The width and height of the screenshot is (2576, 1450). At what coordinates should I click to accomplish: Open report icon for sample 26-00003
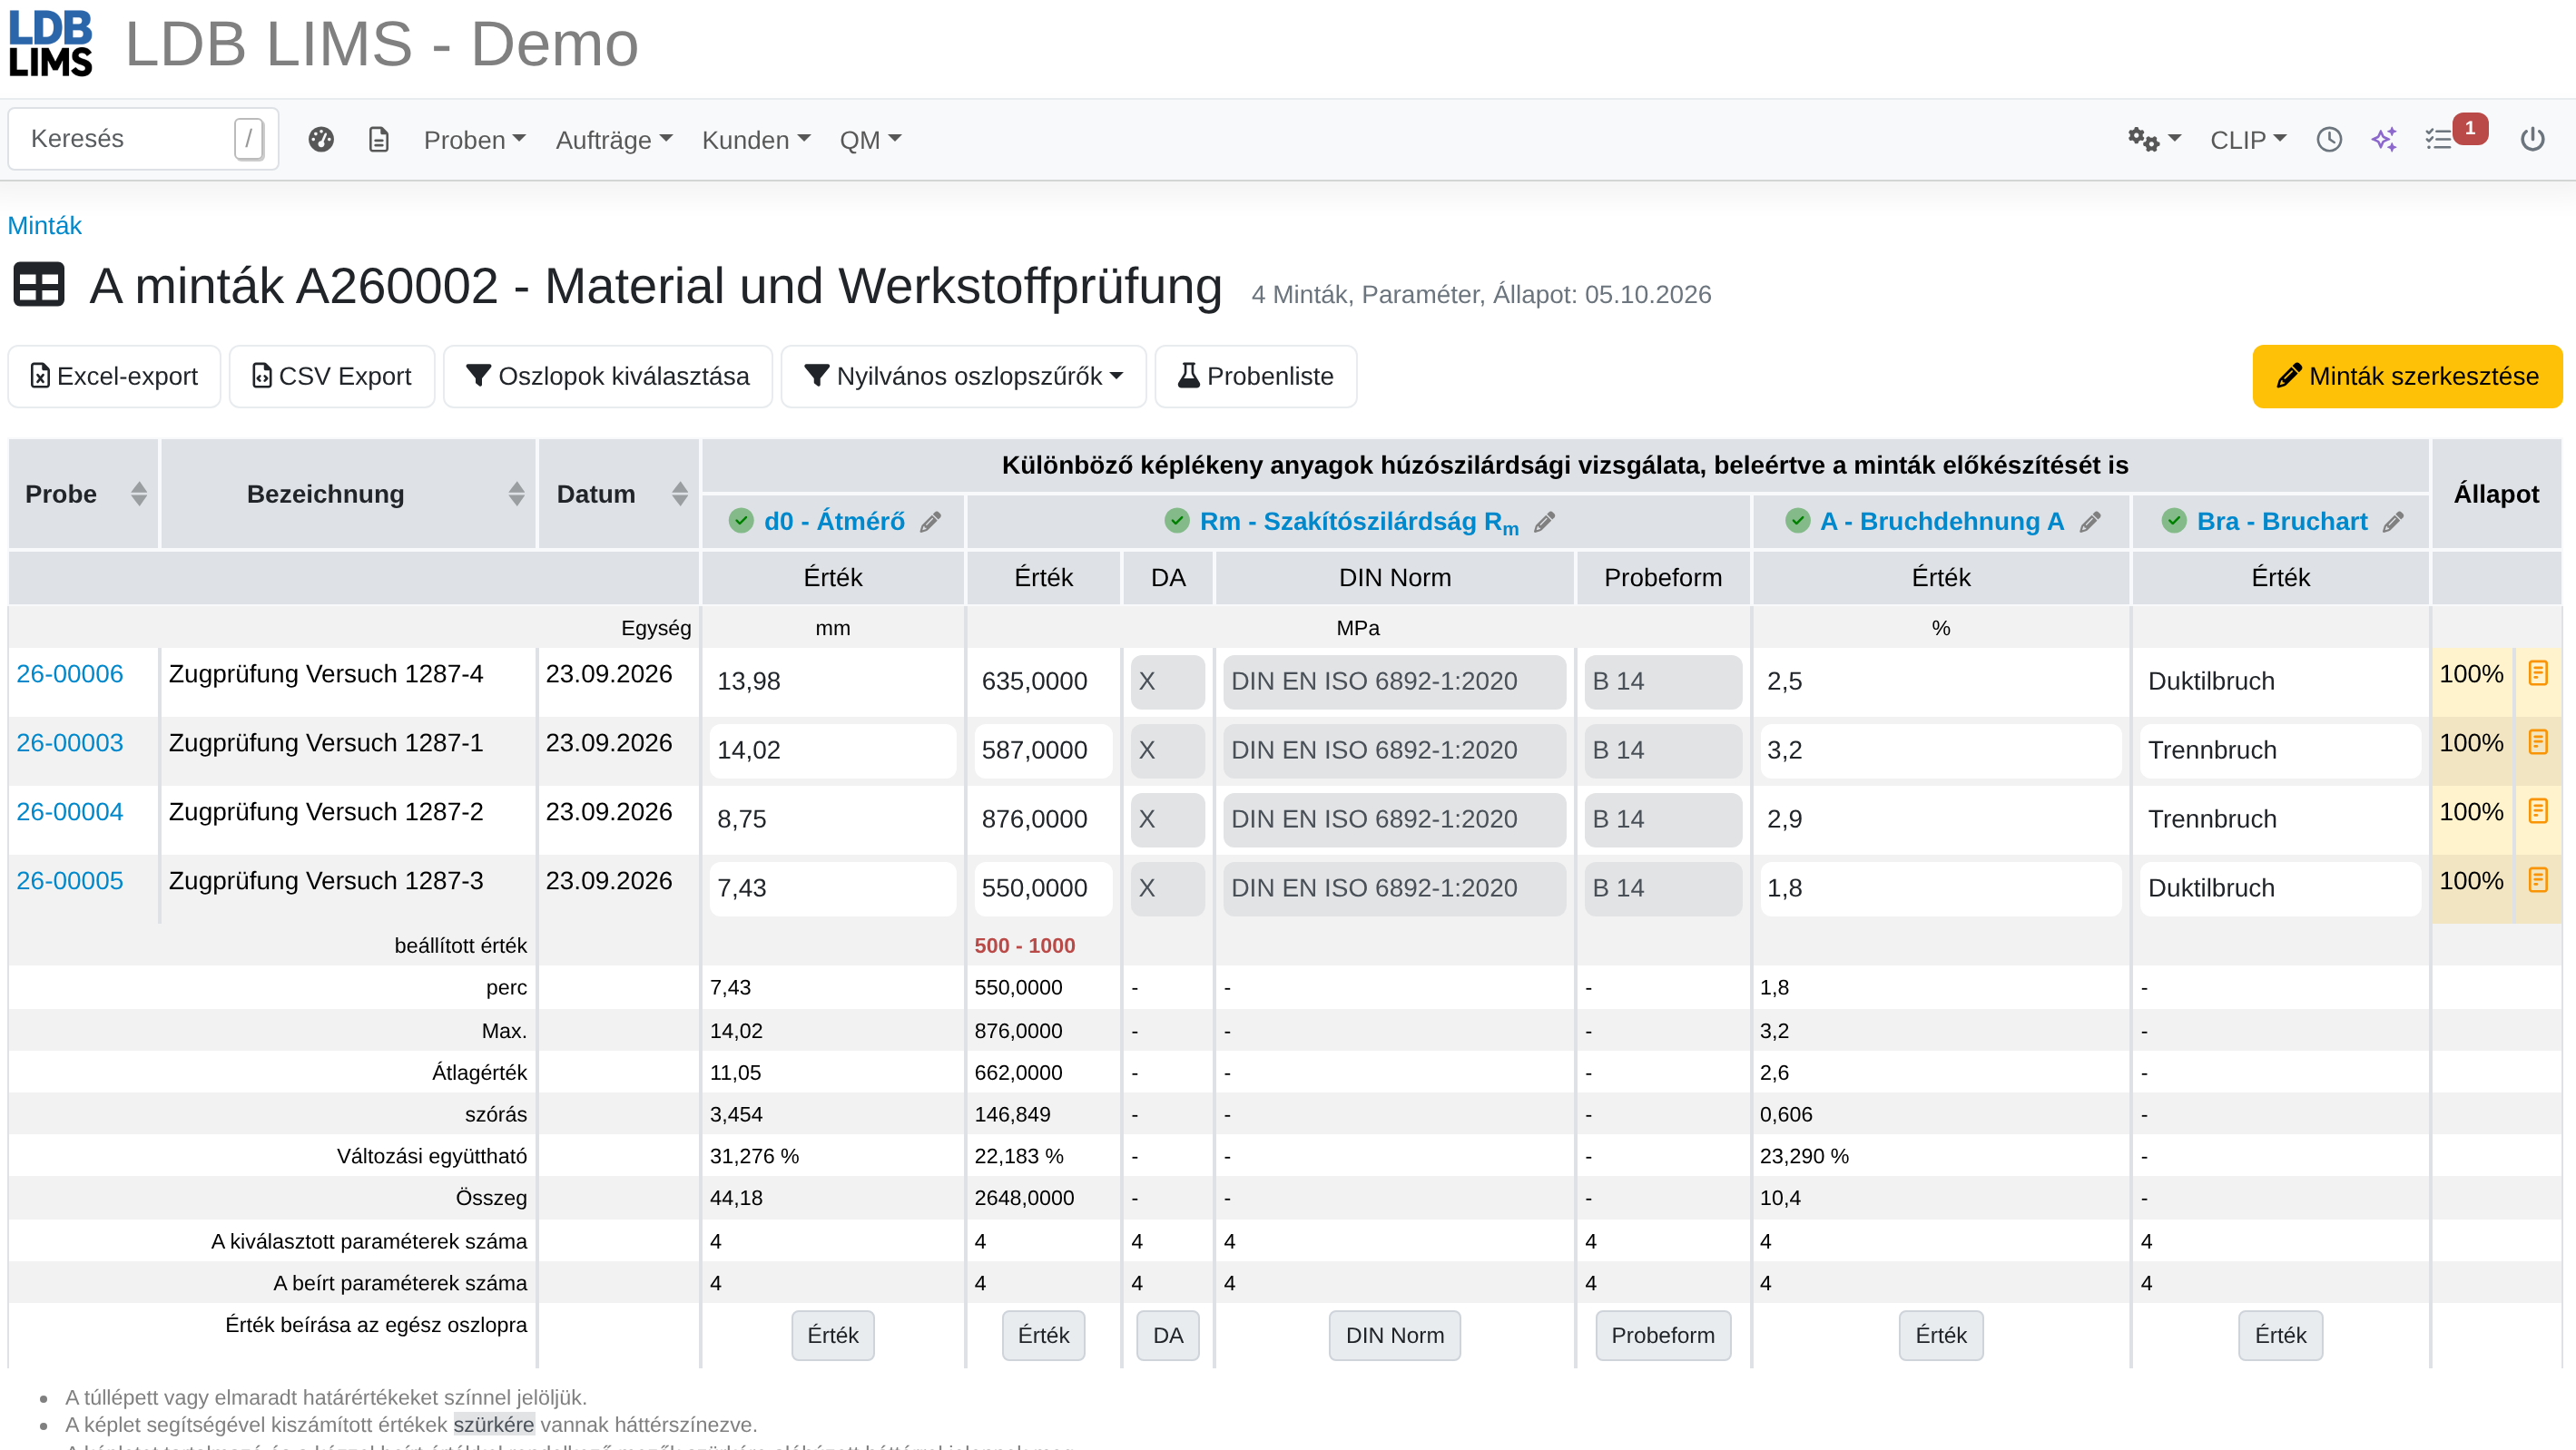[x=2538, y=743]
